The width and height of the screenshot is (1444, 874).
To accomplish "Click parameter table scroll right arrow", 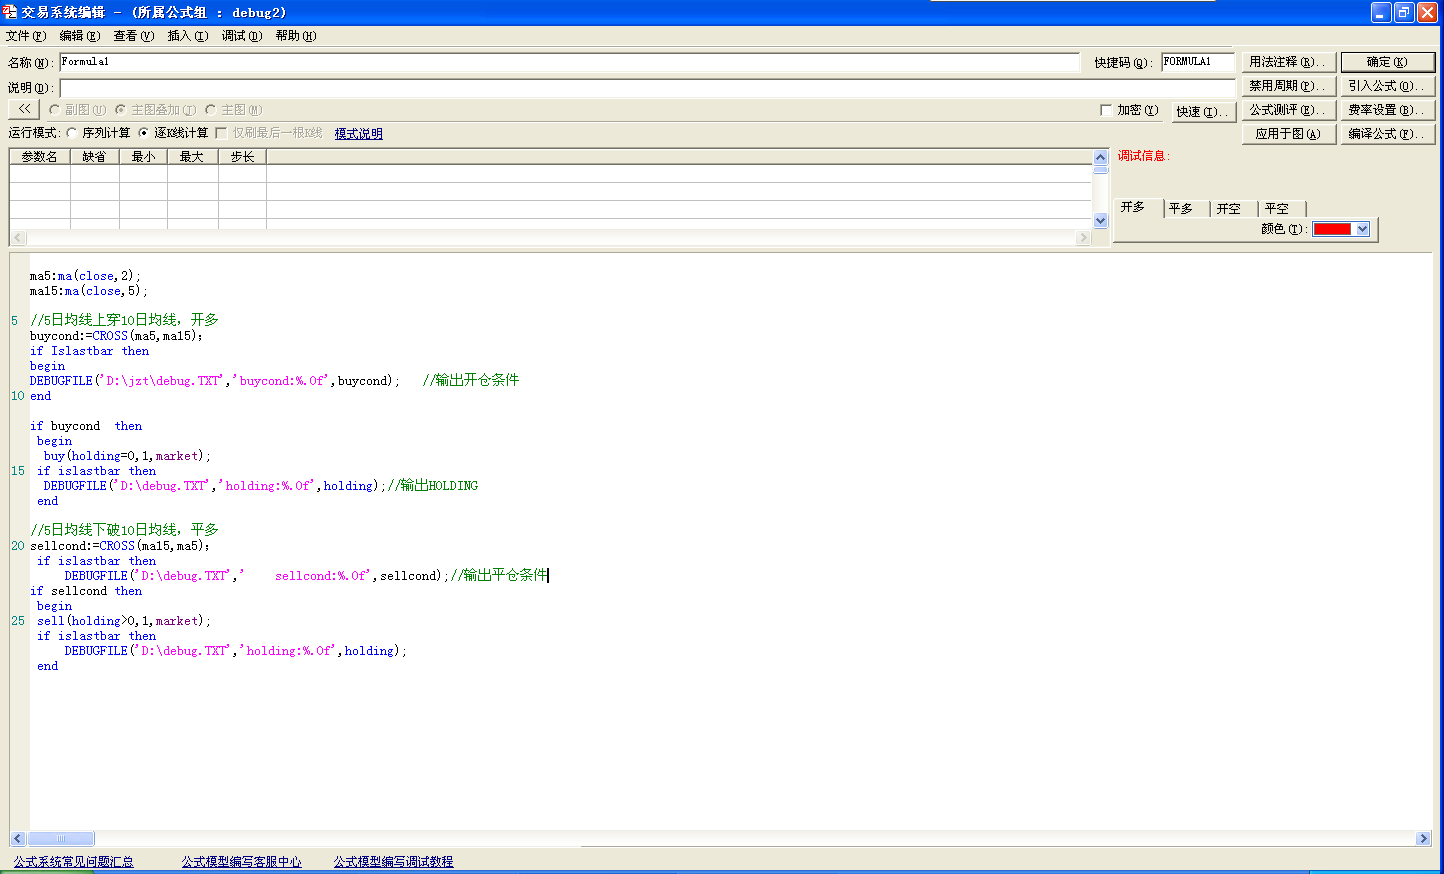I will pyautogui.click(x=1083, y=238).
